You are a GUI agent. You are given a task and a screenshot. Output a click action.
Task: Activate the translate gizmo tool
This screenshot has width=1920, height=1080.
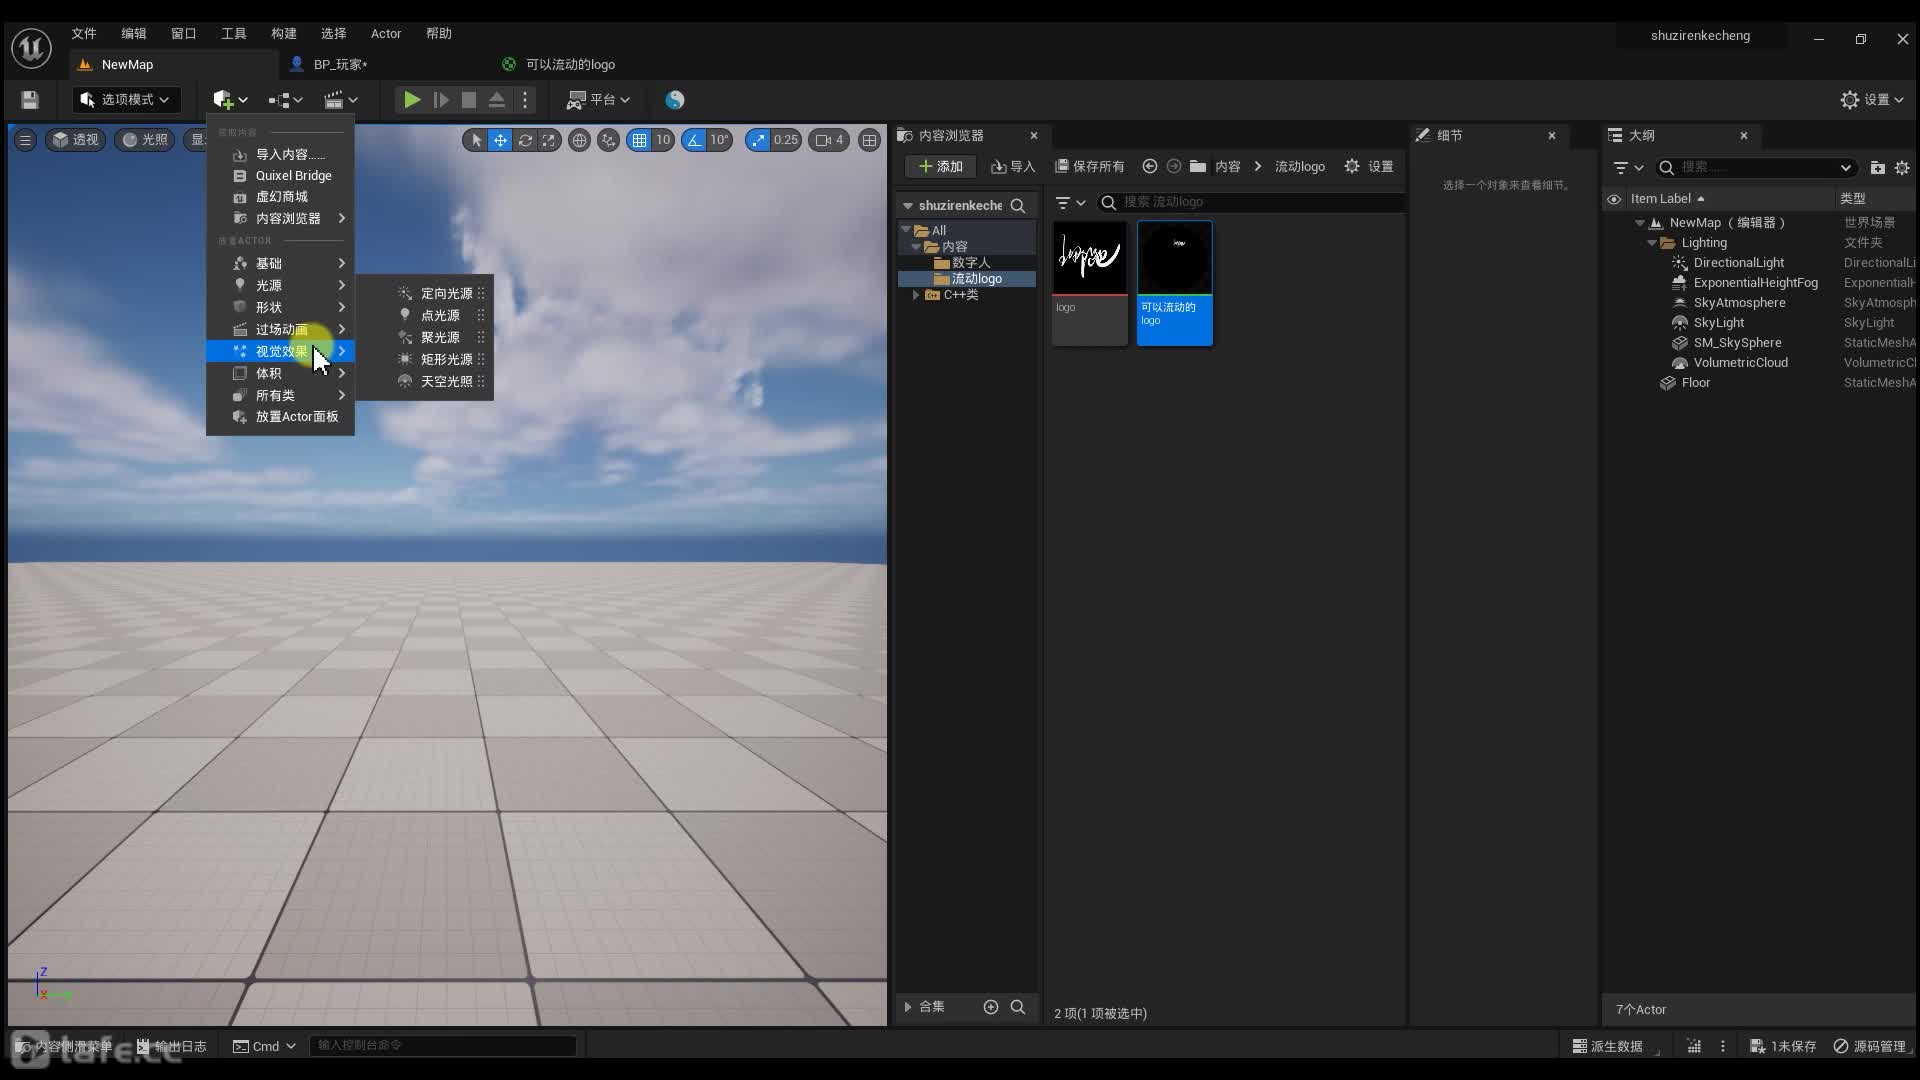[x=500, y=140]
